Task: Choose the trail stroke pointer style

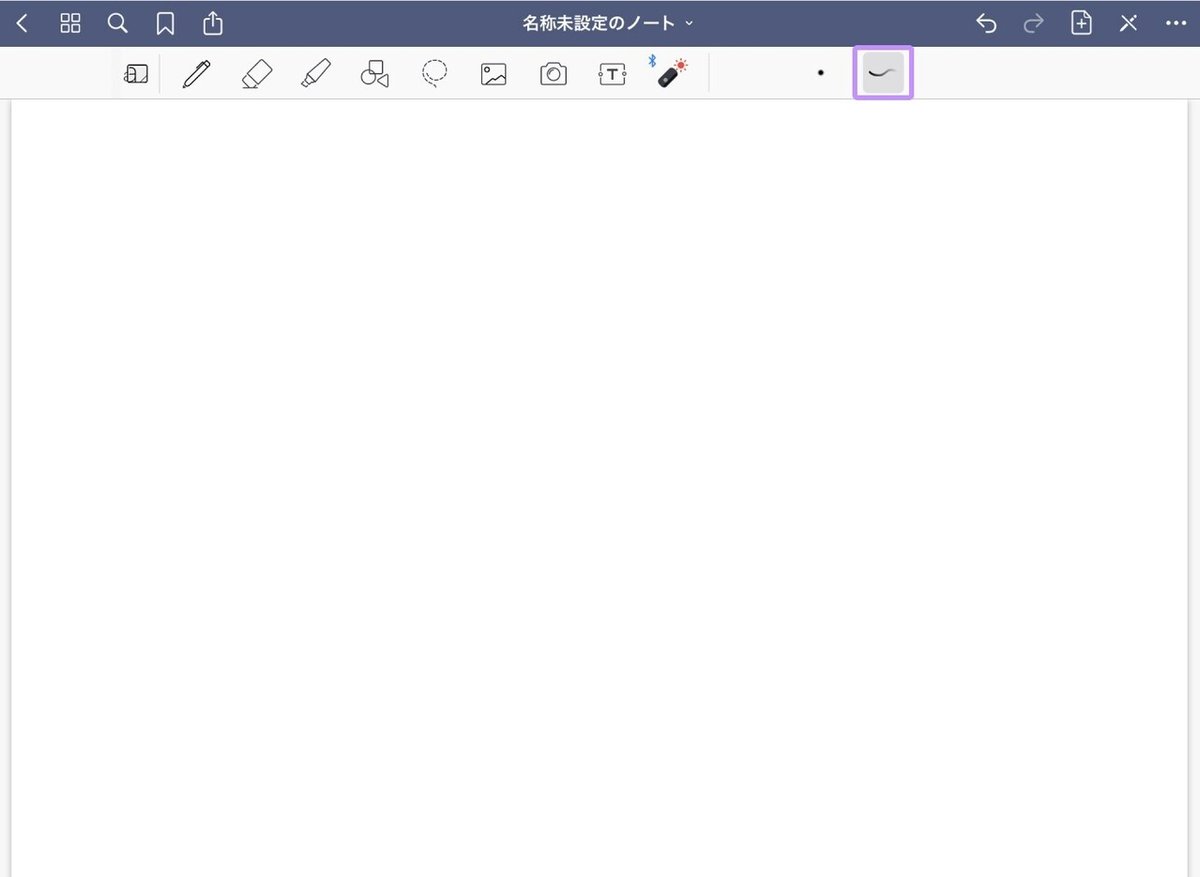Action: pyautogui.click(x=883, y=73)
